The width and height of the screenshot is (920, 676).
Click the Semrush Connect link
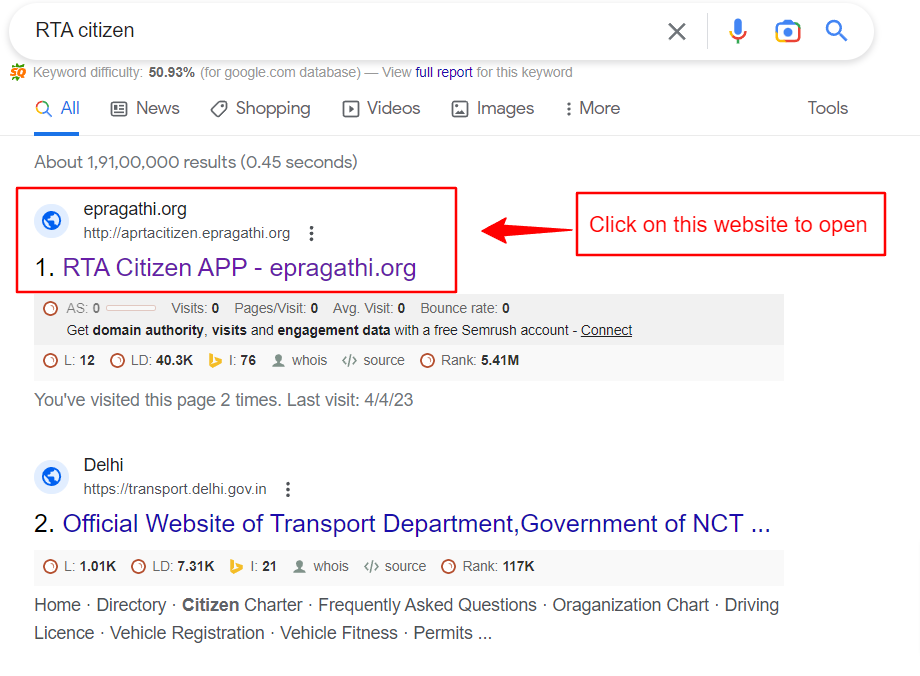coord(606,330)
